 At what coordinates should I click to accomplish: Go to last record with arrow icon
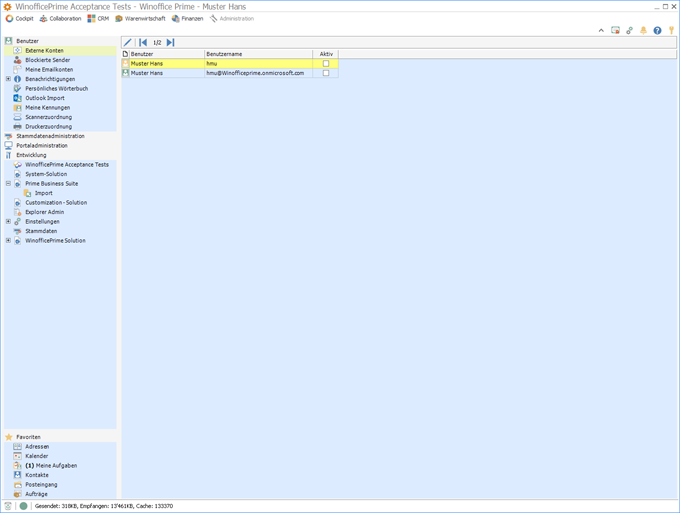[x=171, y=42]
